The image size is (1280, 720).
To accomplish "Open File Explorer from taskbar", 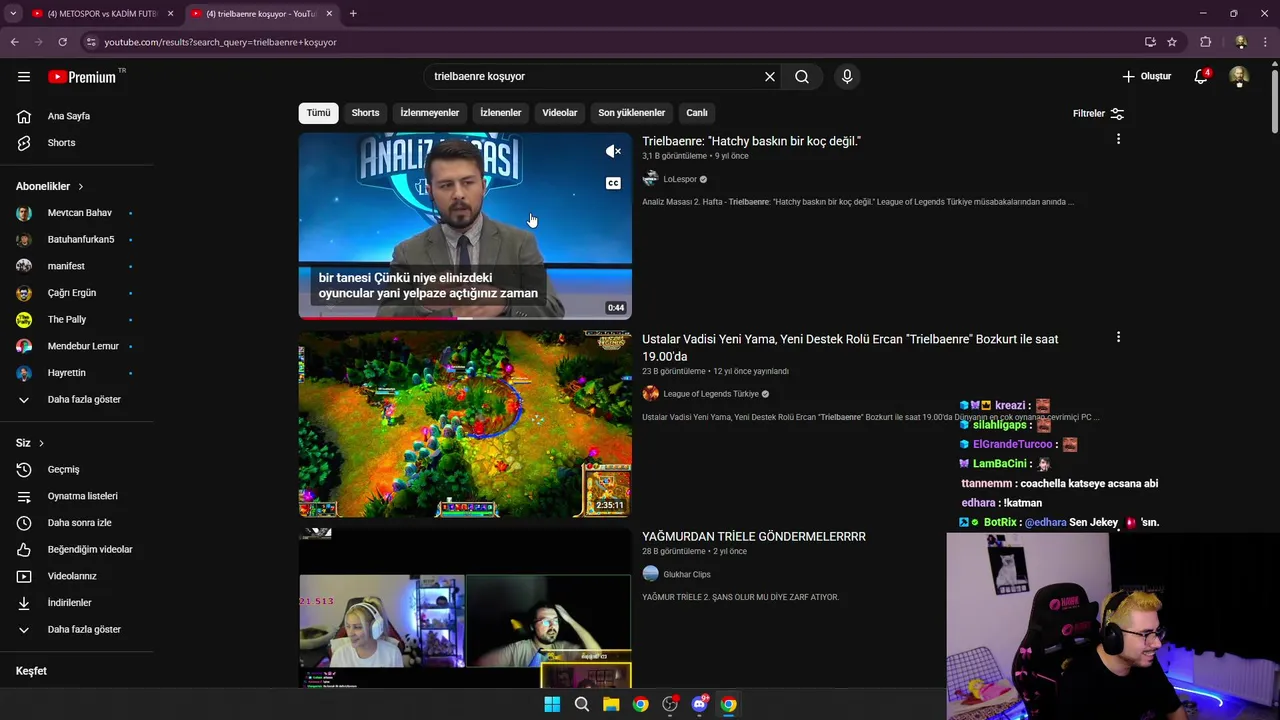I will [611, 704].
